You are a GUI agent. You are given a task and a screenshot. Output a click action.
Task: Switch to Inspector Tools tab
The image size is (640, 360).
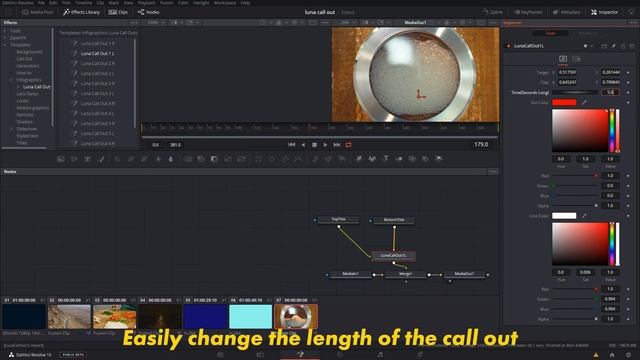pos(551,33)
